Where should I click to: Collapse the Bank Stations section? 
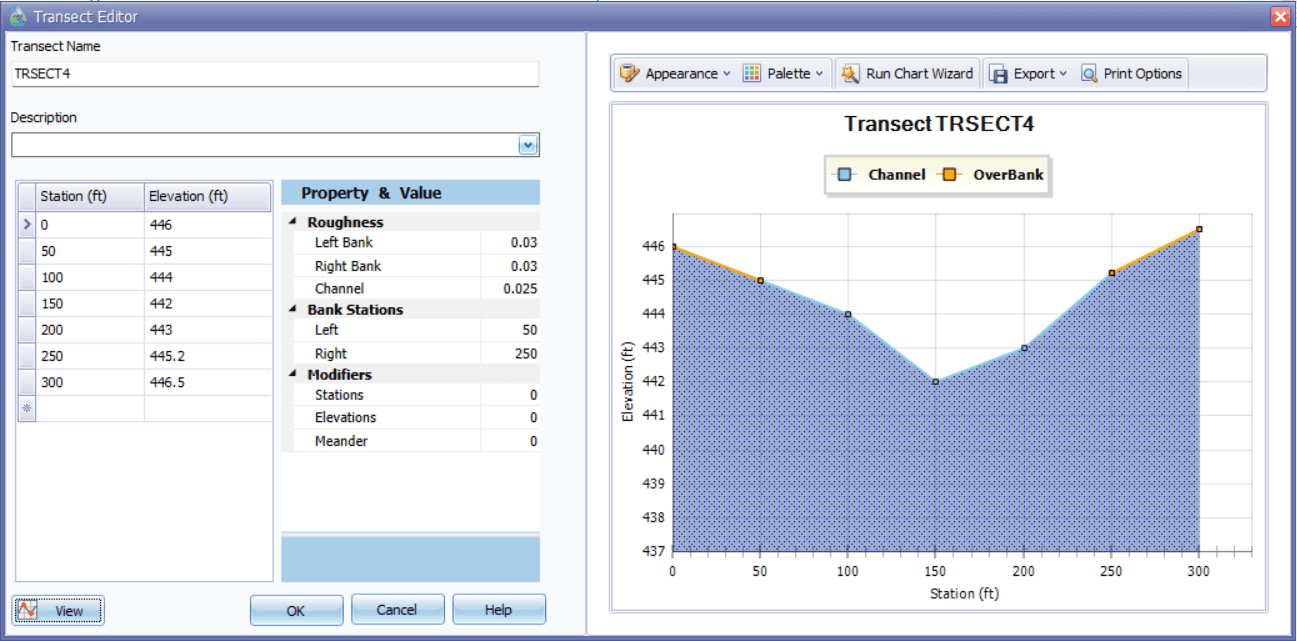(x=293, y=310)
